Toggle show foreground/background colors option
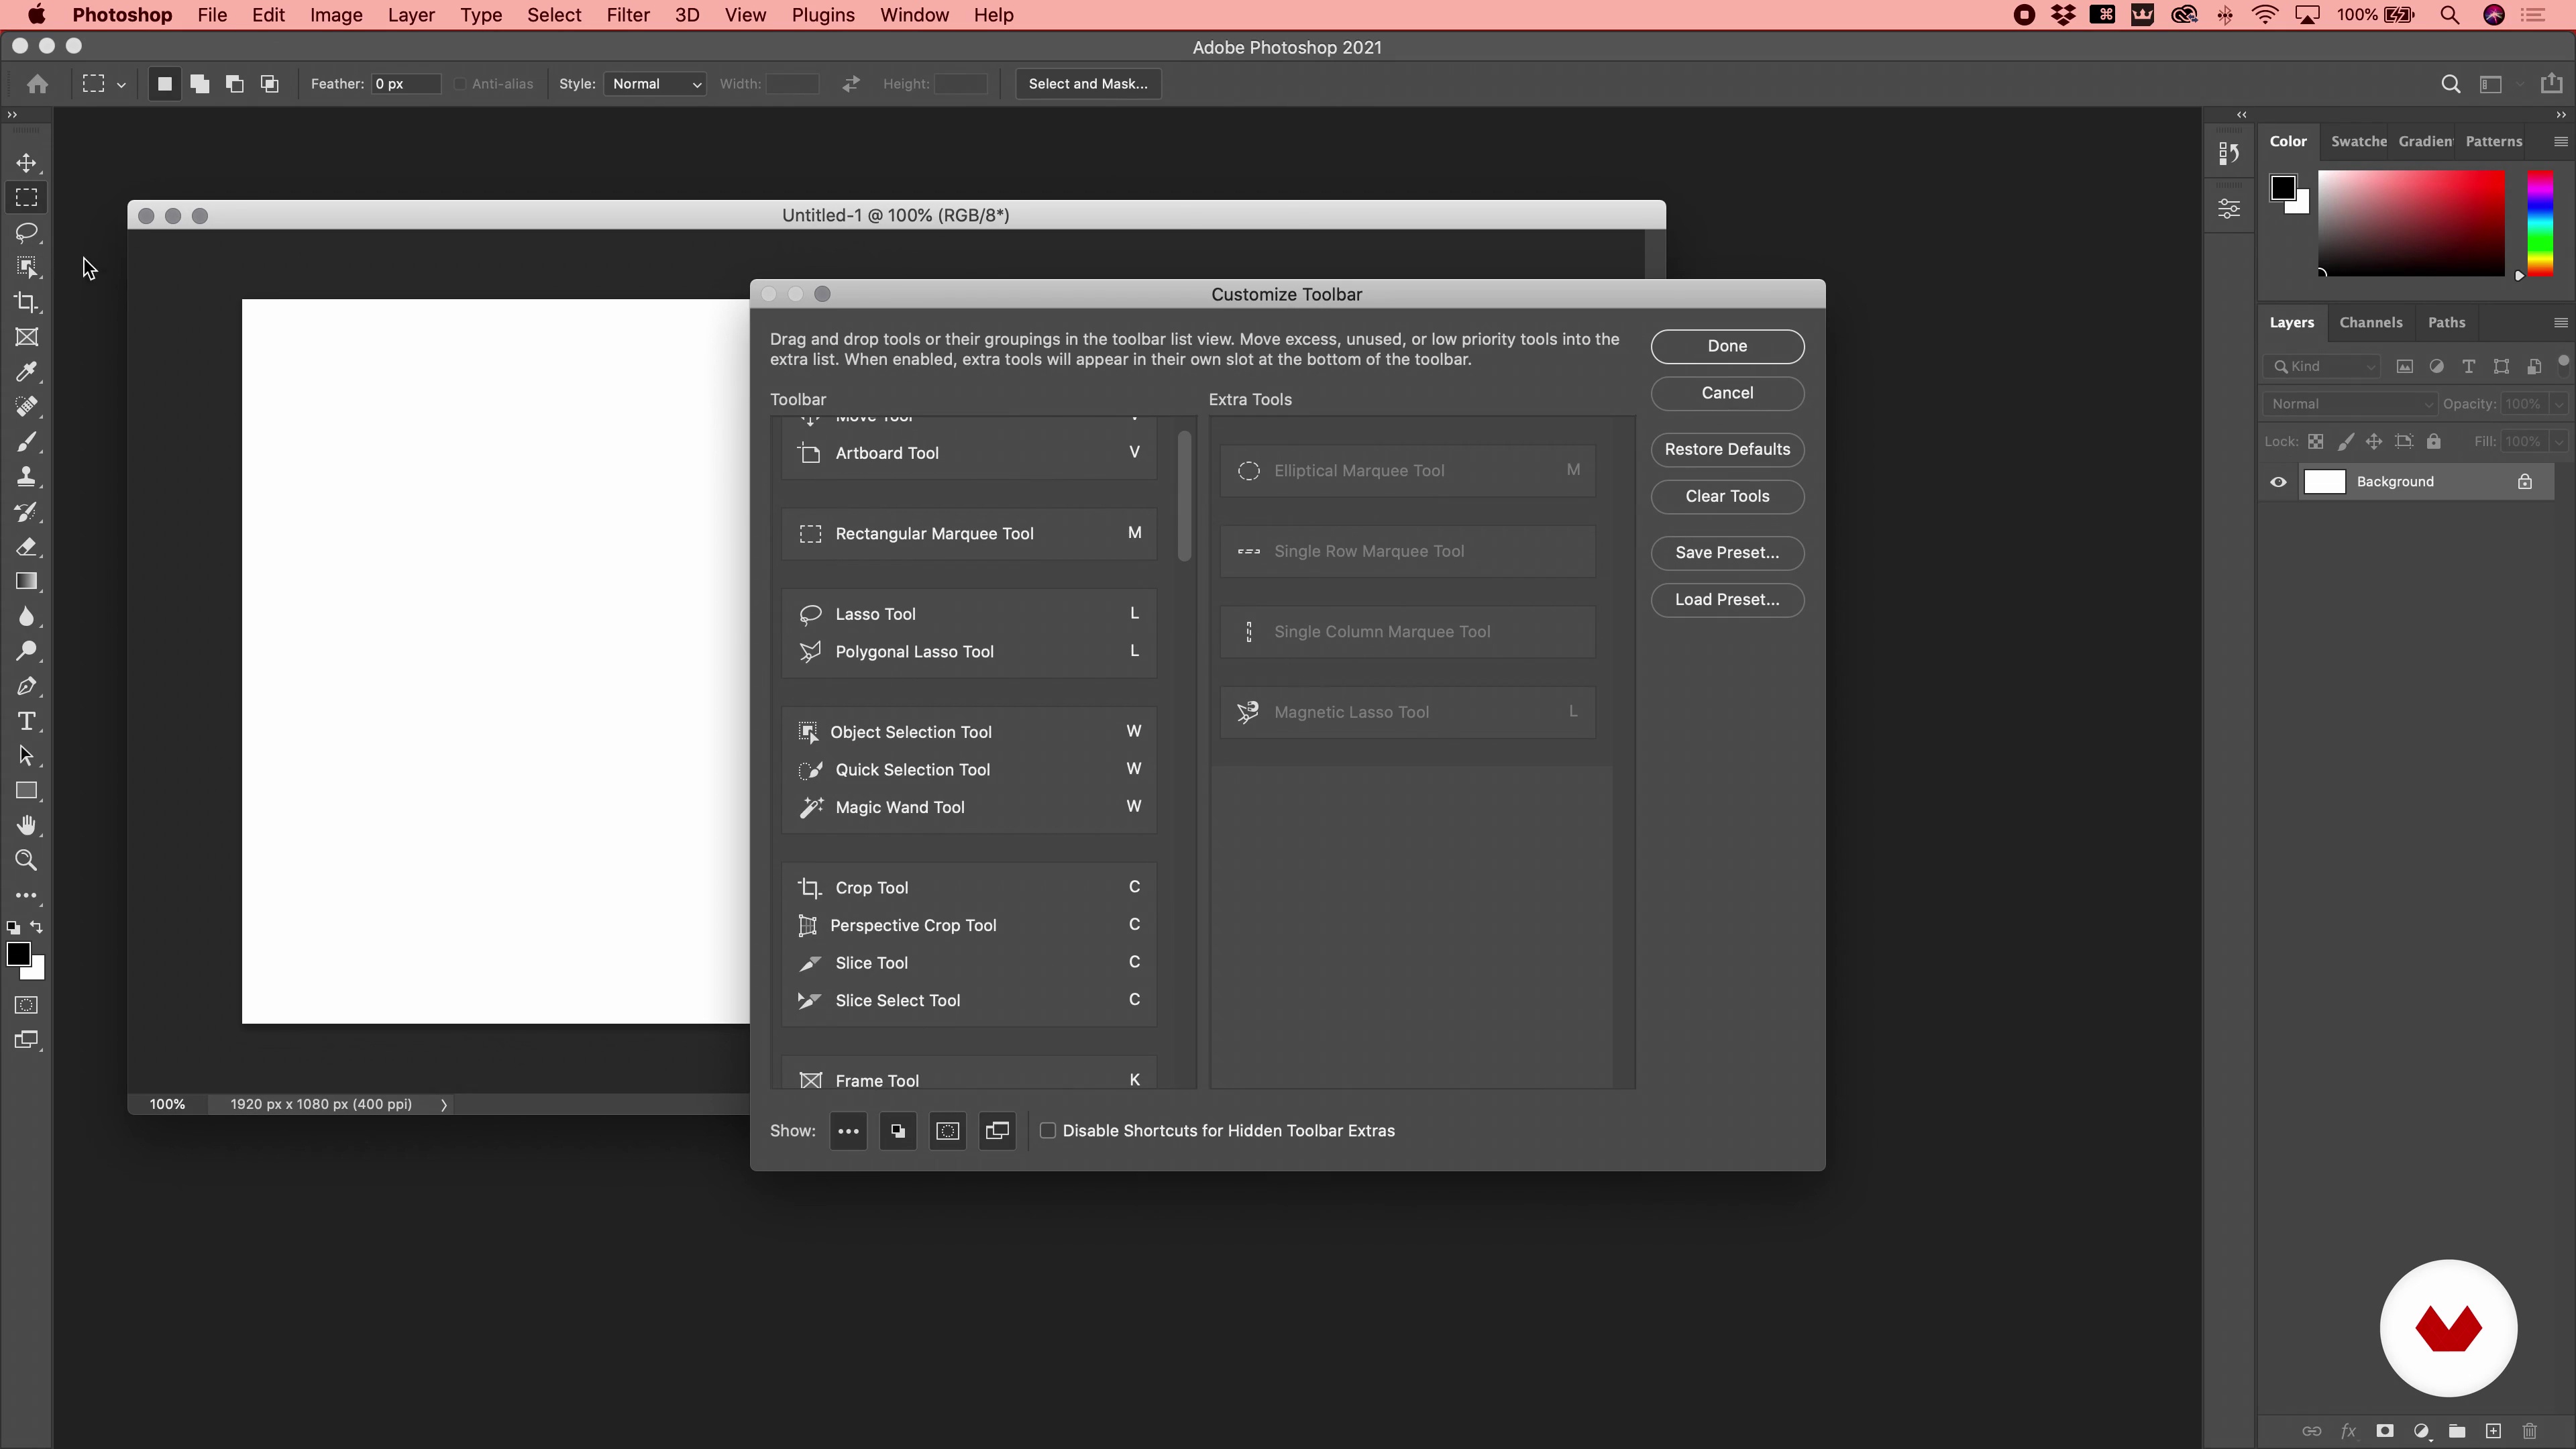Screen dimensions: 2576x1449 coord(898,1131)
